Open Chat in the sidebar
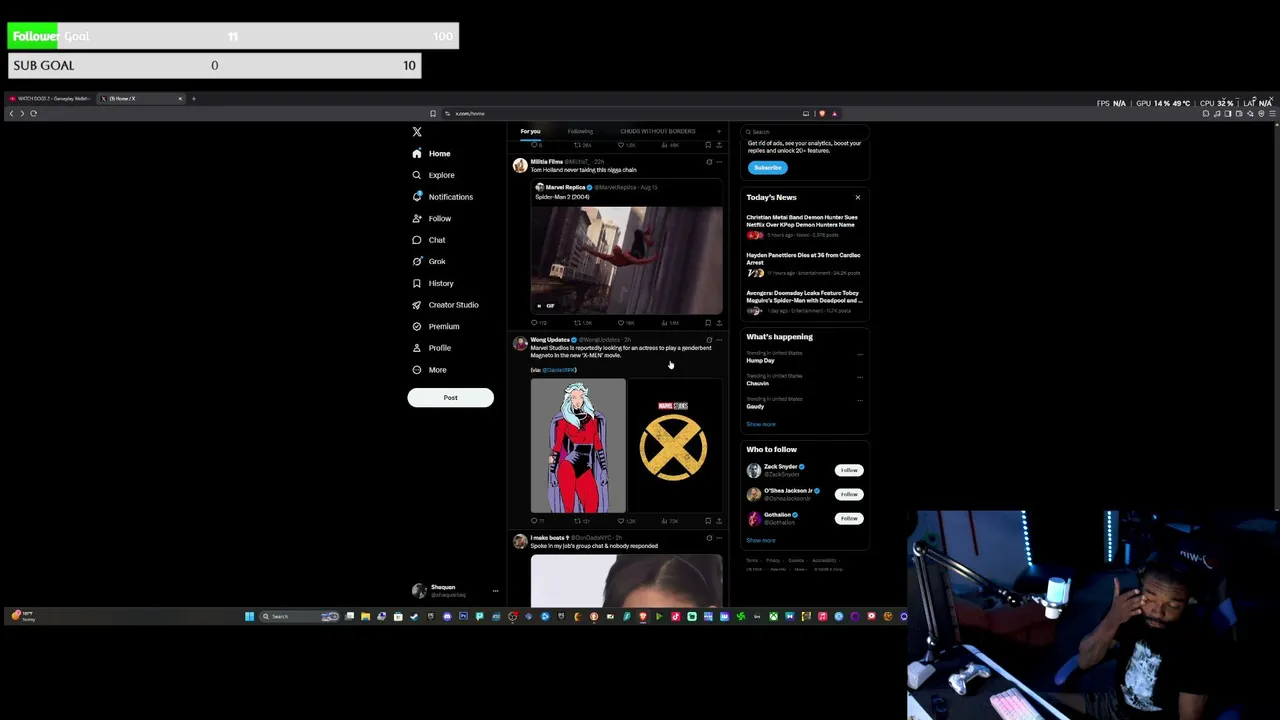This screenshot has width=1280, height=720. coord(429,240)
